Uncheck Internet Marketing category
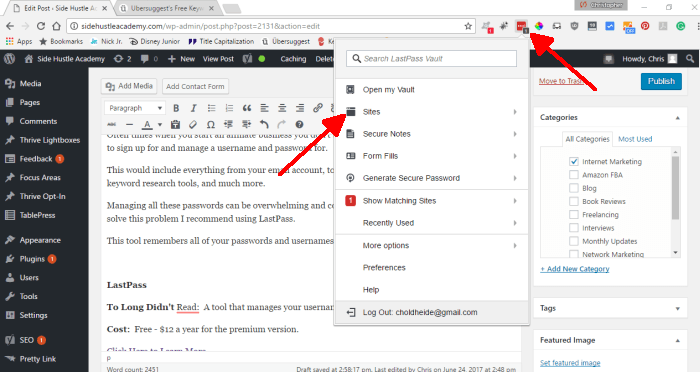Screen dimensions: 700x372 click(574, 162)
